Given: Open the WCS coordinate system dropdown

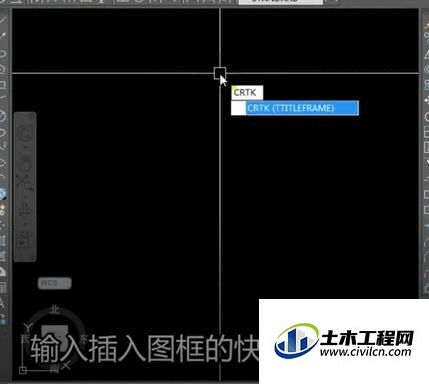Looking at the screenshot, I should (x=55, y=283).
